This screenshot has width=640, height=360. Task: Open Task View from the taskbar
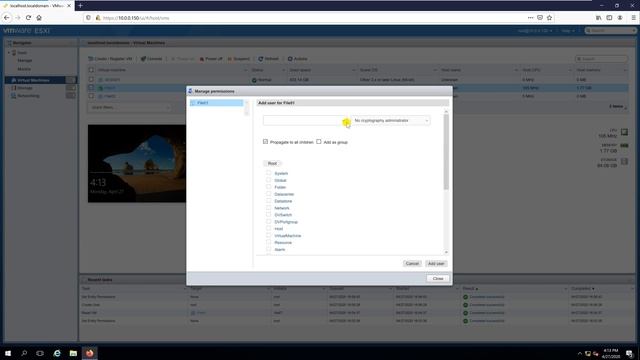(40, 353)
